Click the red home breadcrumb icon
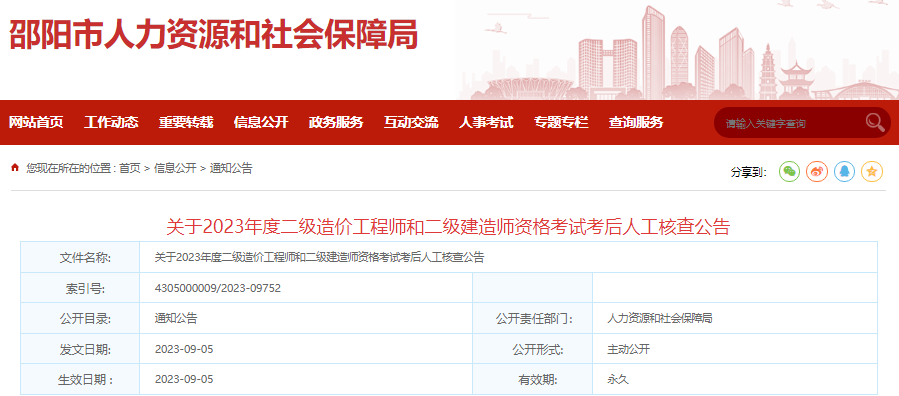 15,168
